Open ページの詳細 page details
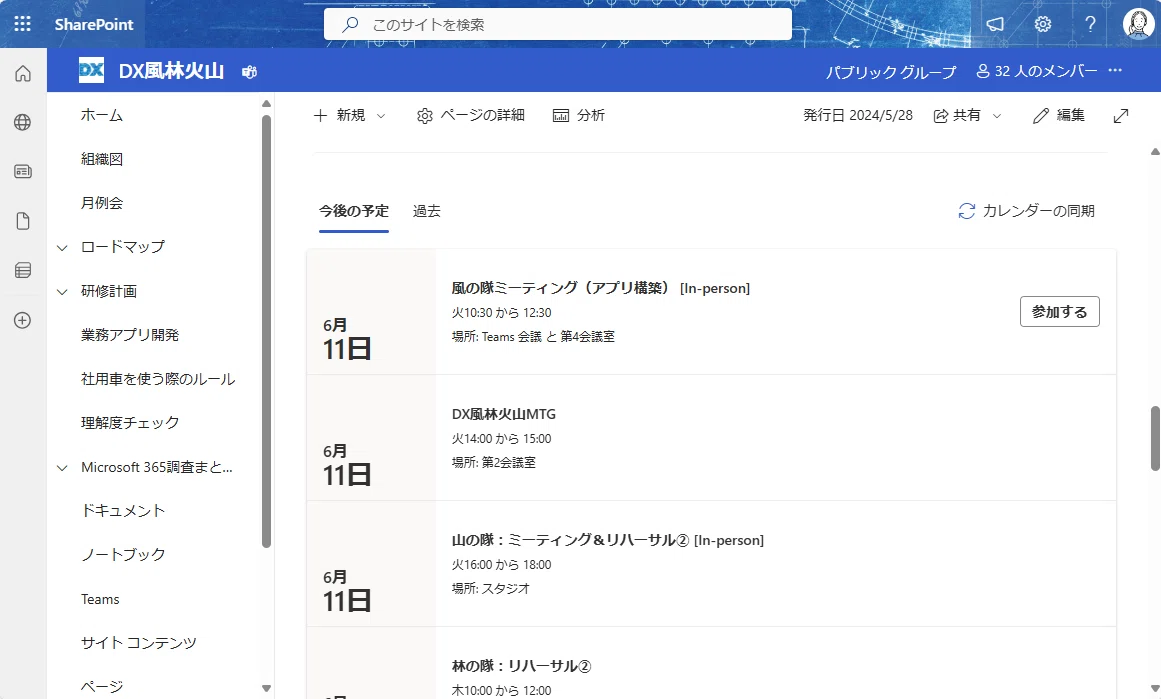 (471, 116)
